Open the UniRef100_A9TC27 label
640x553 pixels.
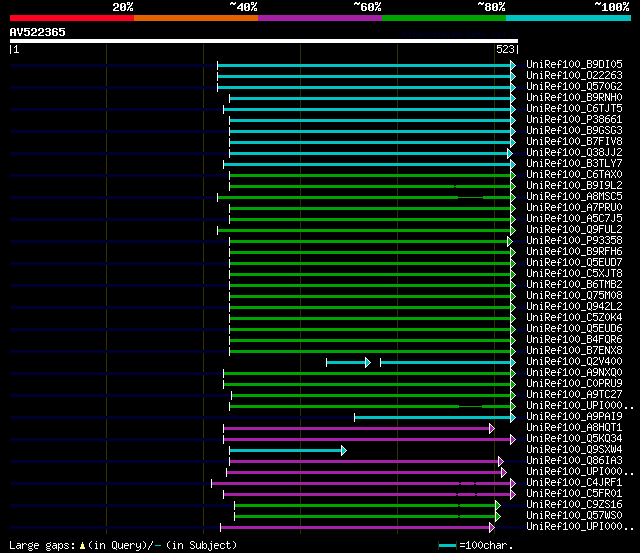click(x=574, y=395)
